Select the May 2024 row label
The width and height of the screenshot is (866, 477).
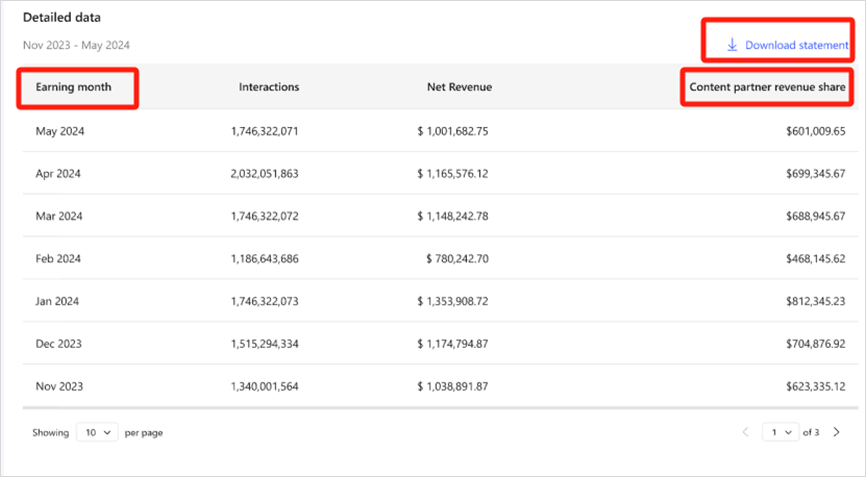(58, 131)
